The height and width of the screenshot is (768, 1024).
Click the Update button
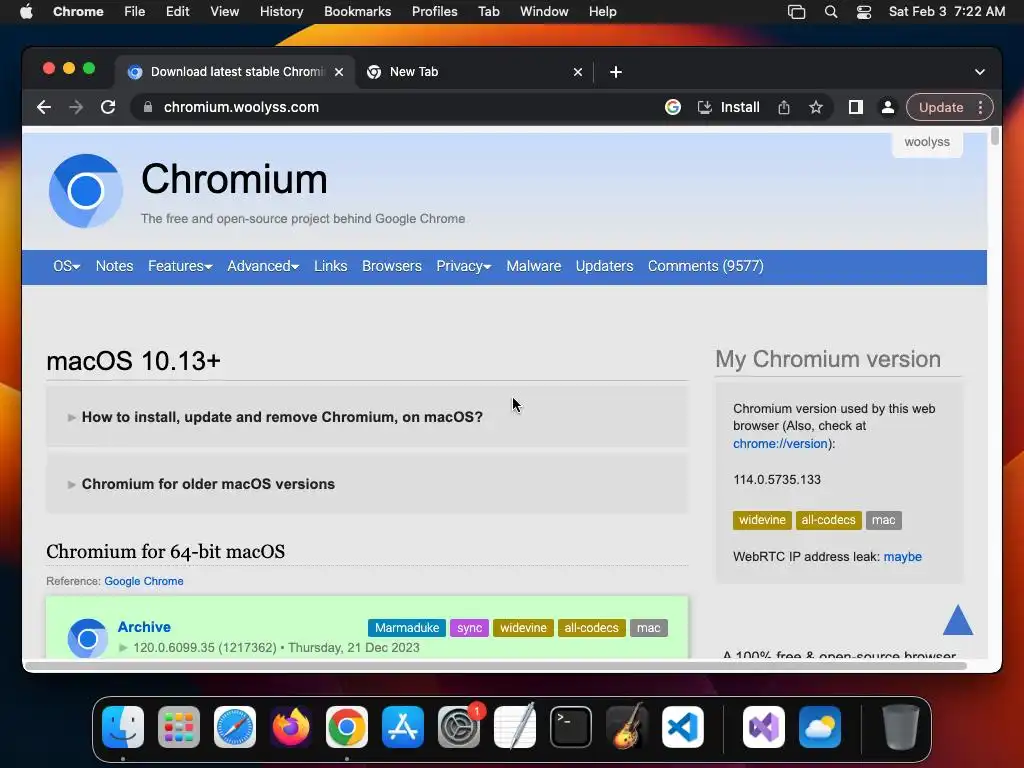pos(941,107)
